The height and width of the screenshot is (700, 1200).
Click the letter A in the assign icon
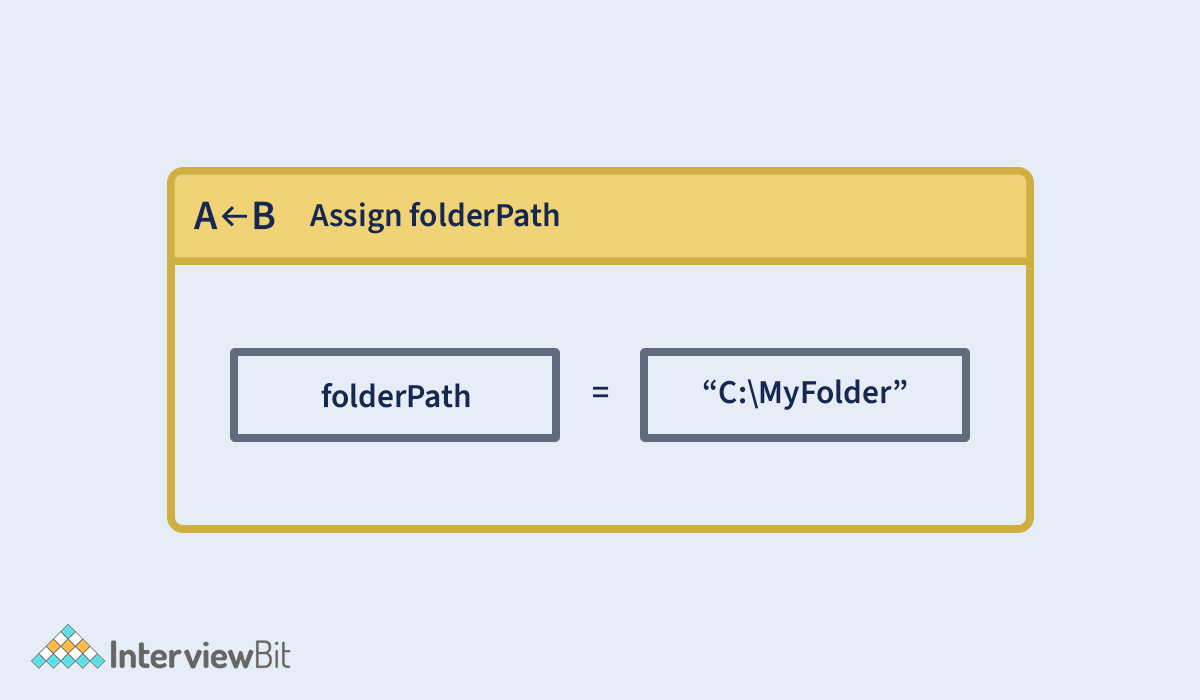(206, 216)
